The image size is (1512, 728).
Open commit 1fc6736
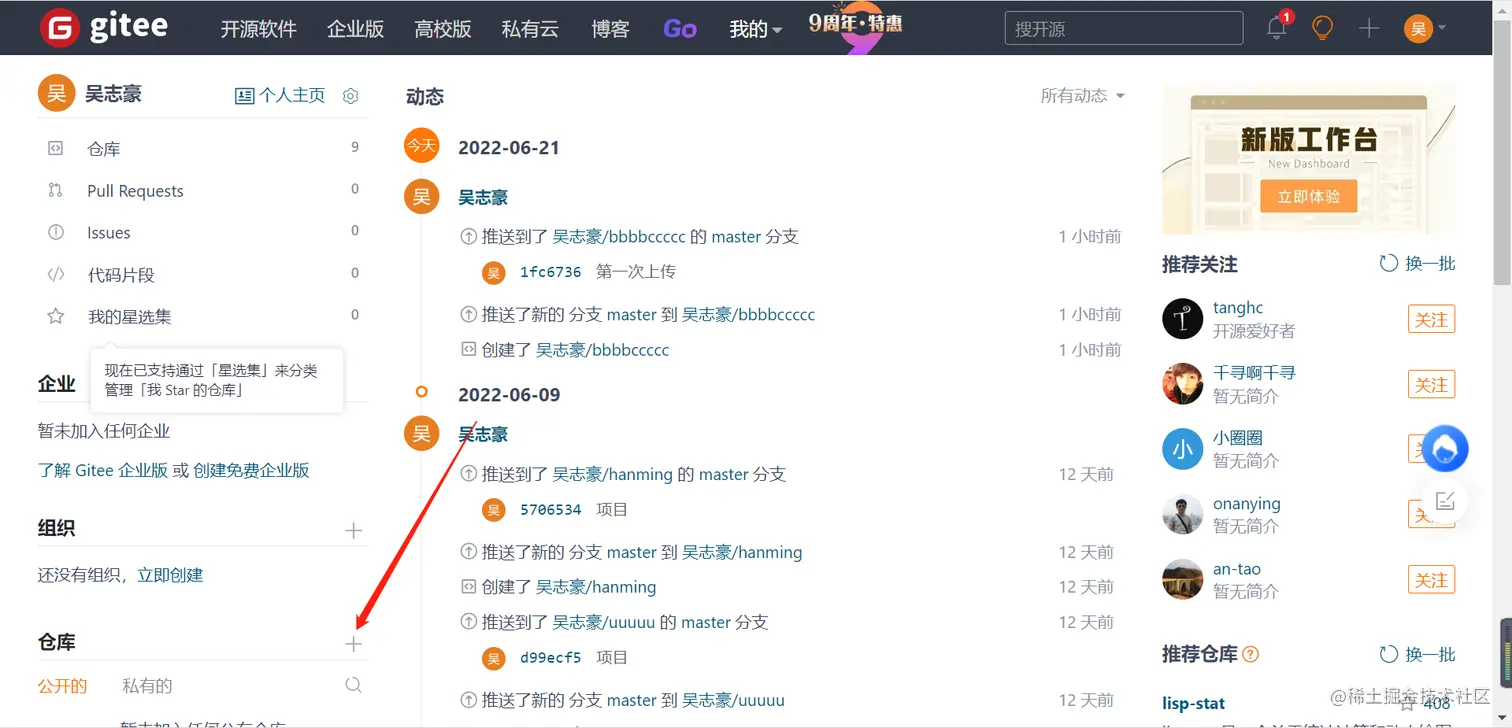pos(550,272)
